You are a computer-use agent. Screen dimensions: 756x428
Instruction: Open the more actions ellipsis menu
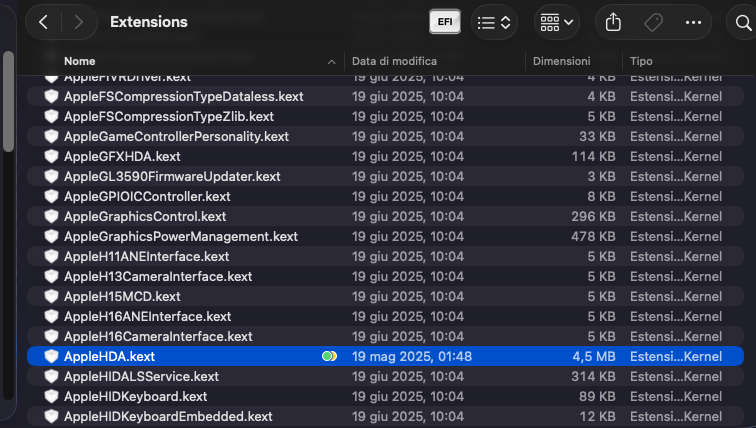(x=693, y=22)
